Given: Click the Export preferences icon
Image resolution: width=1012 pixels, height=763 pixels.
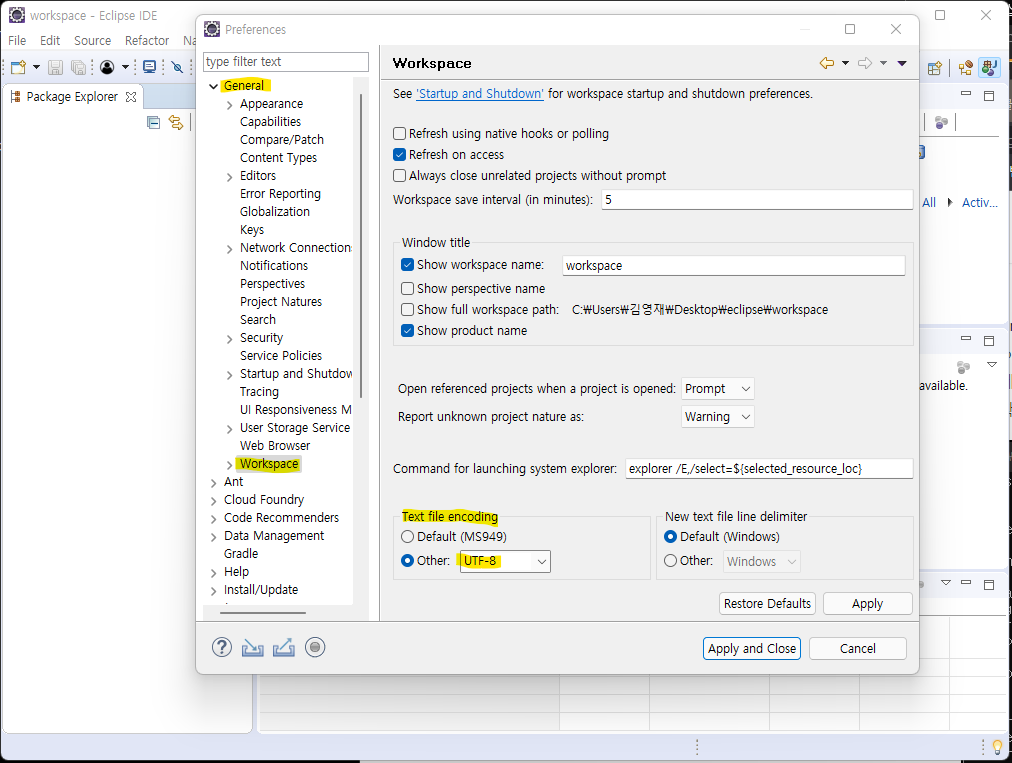Looking at the screenshot, I should pyautogui.click(x=283, y=647).
